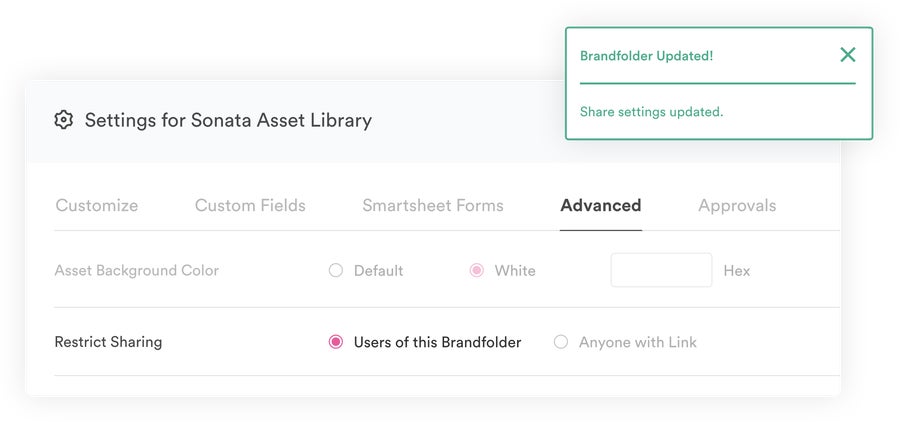Screen dimensions: 900x422
Task: Enable the Anyone with Link radio
Action: click(561, 342)
